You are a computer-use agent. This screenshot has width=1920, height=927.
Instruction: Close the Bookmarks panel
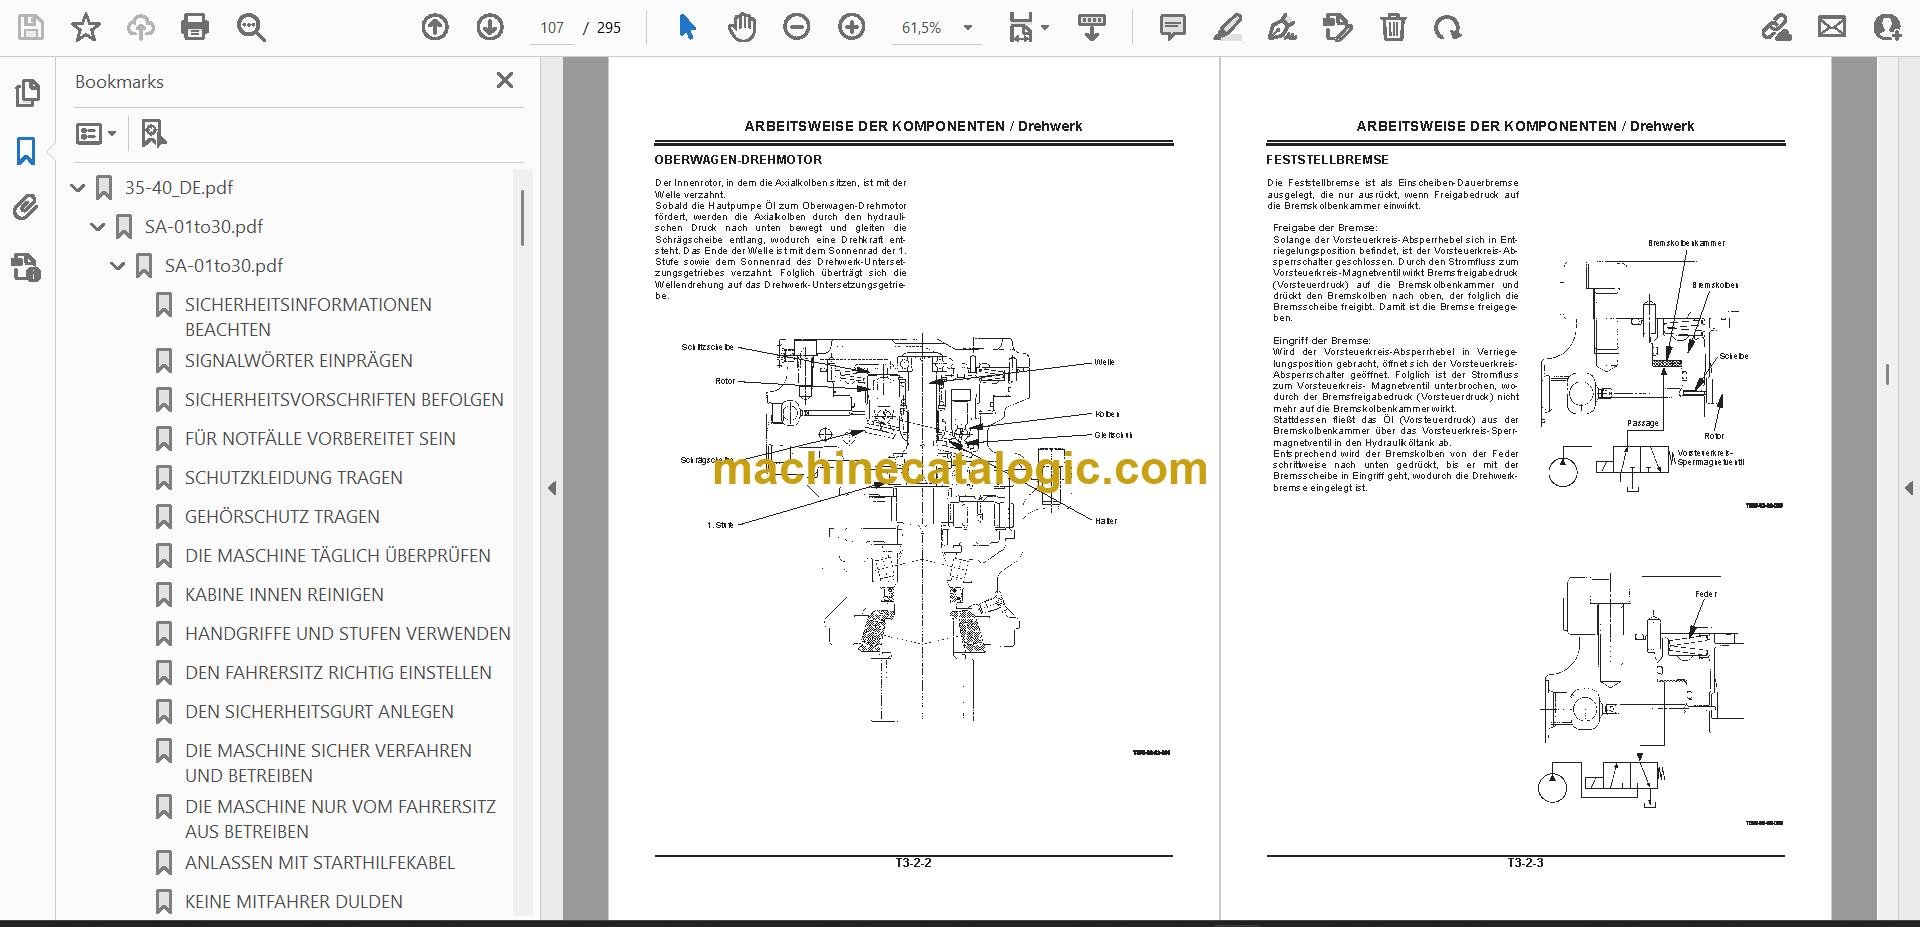click(x=505, y=80)
